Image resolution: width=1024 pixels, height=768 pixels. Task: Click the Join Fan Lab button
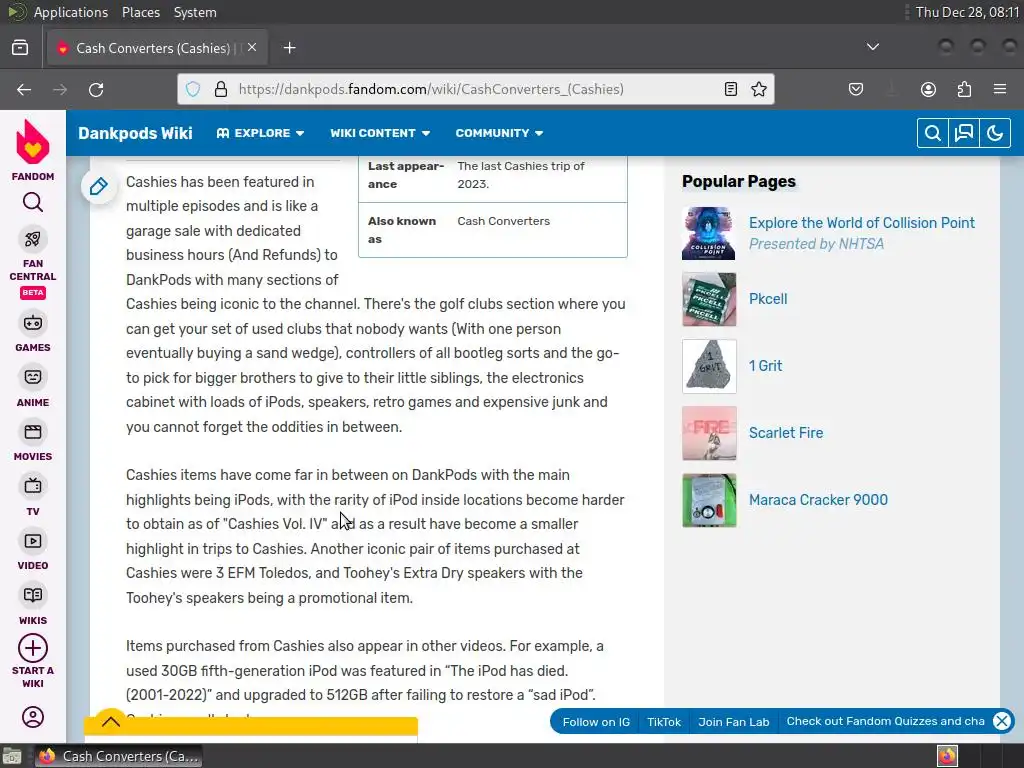(733, 722)
